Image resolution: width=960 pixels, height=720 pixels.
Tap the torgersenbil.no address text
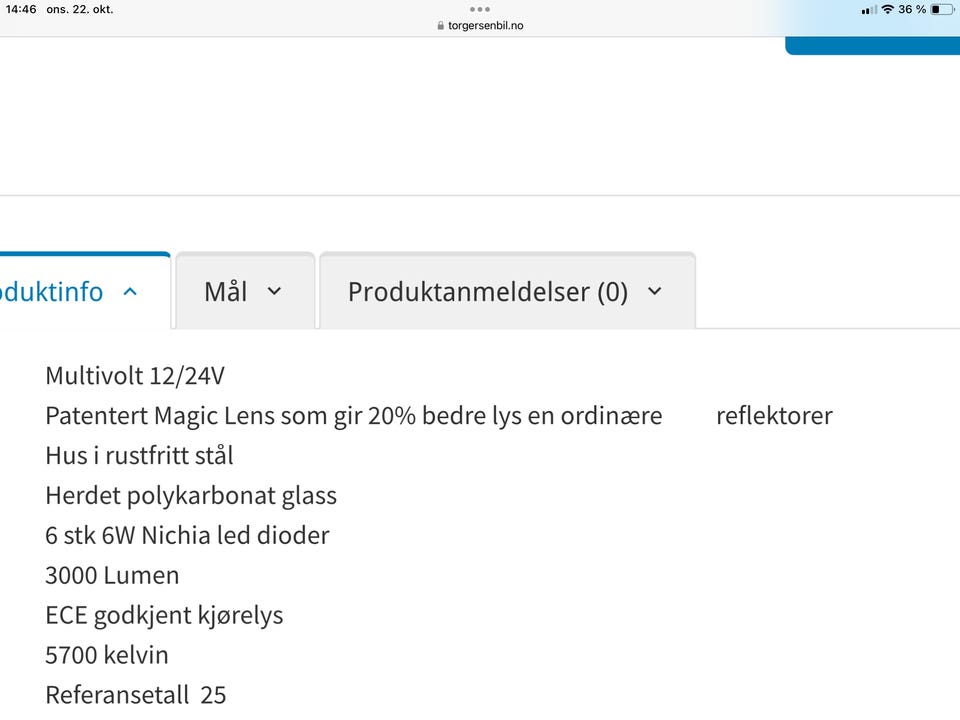(x=486, y=26)
